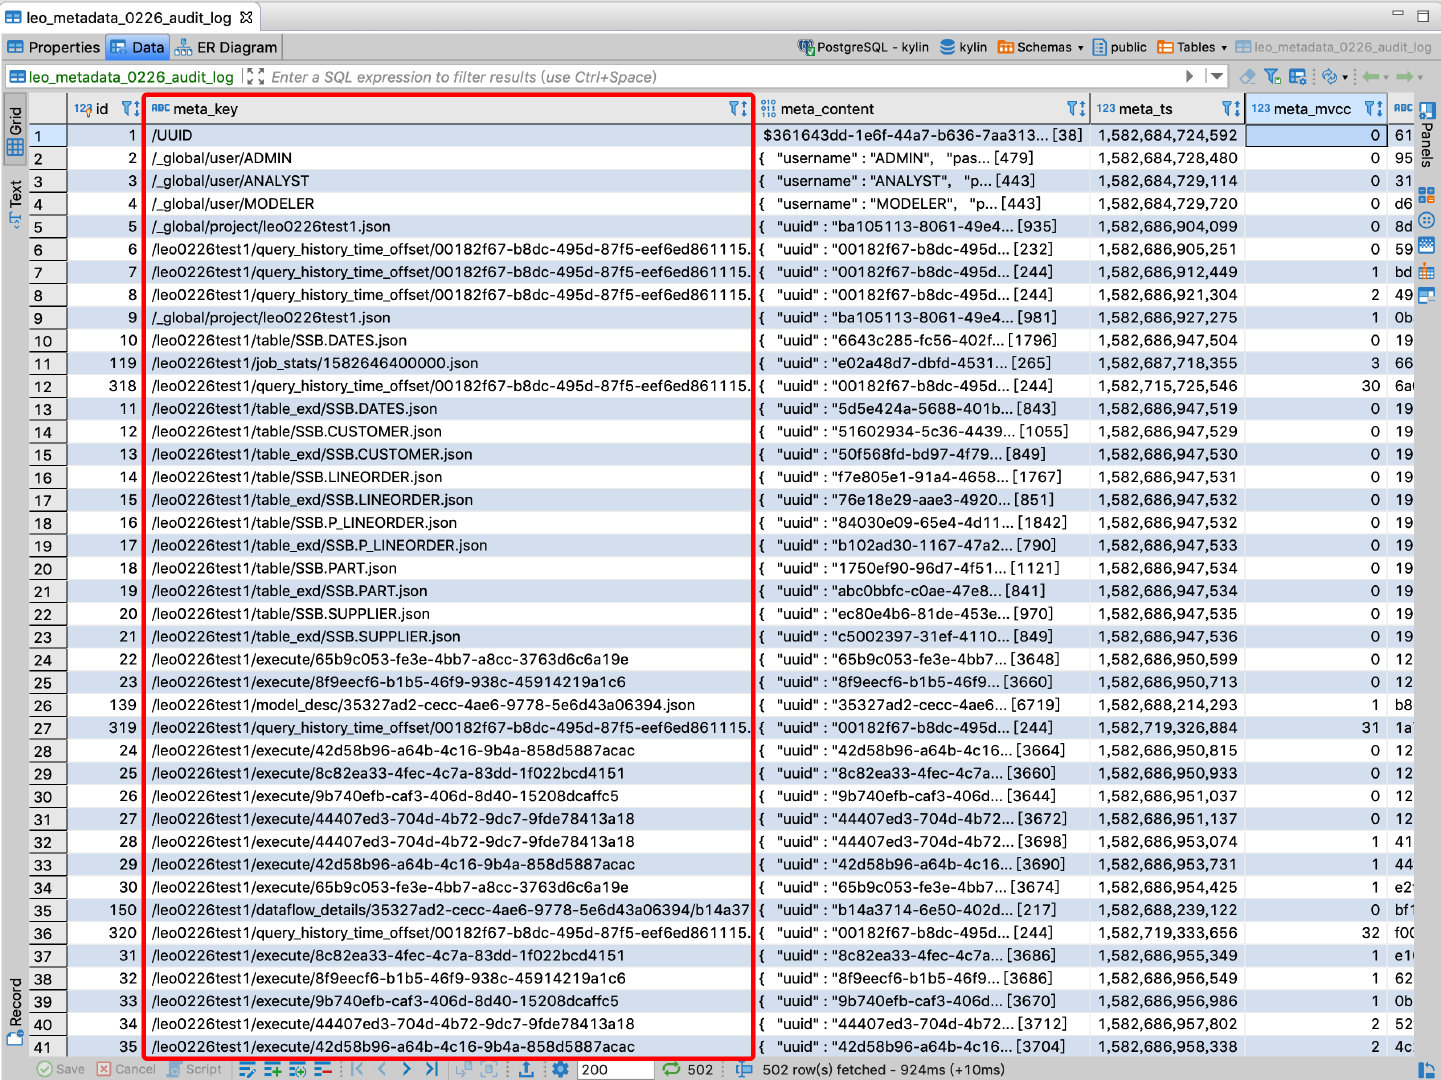Open the Schemas dropdown in breadcrumb
Screen dimensions: 1441x1080
(1042, 47)
